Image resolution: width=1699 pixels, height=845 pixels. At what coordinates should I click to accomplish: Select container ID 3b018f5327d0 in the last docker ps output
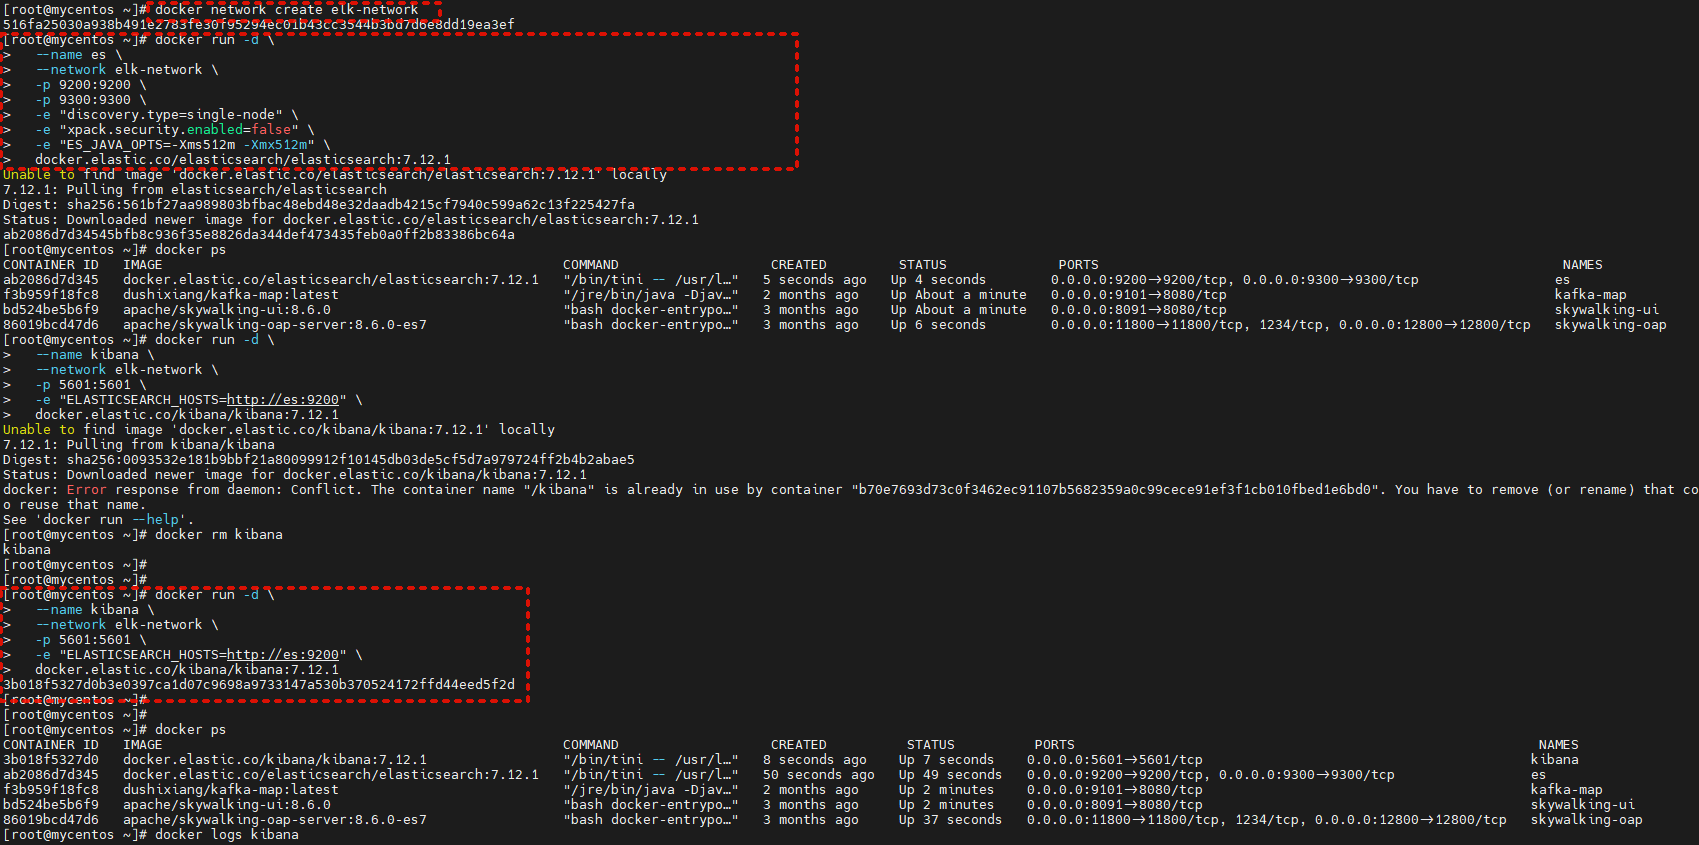coord(51,760)
